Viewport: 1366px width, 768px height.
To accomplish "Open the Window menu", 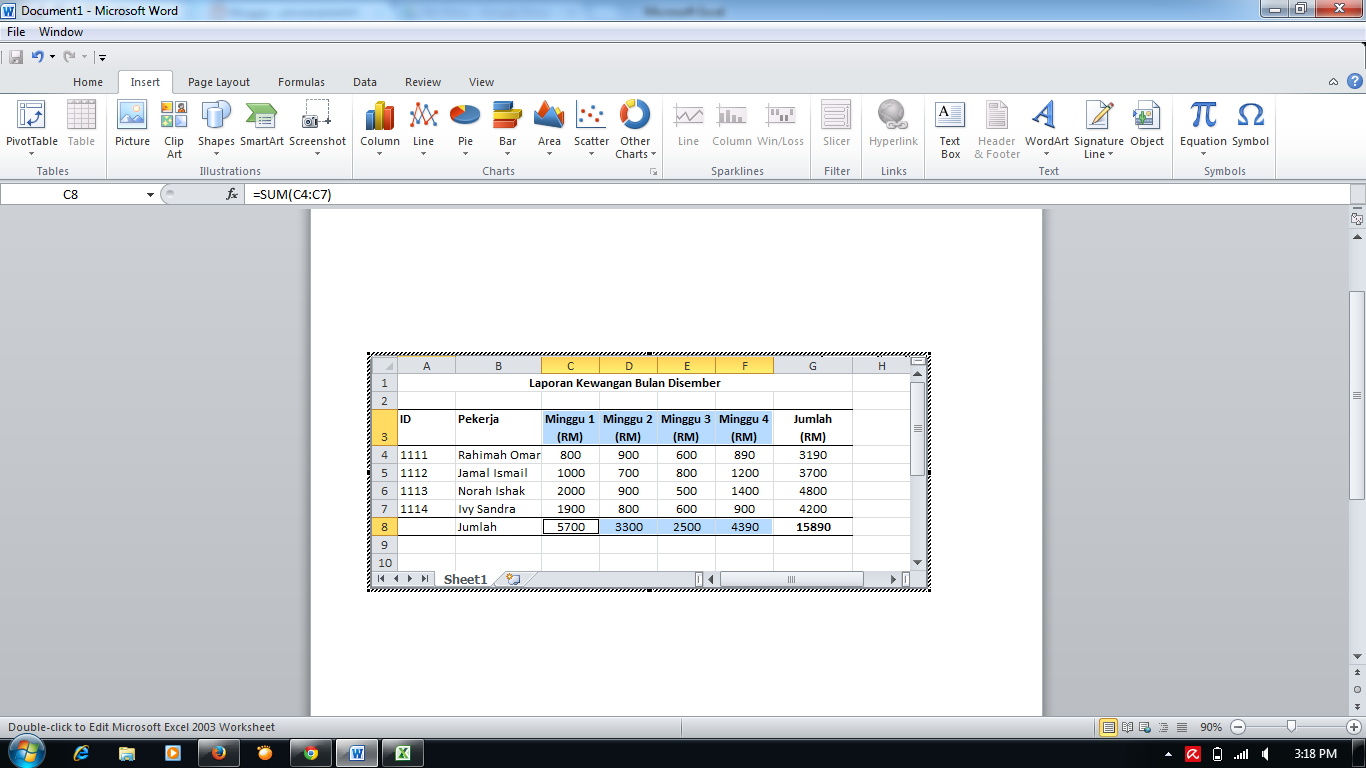I will [61, 32].
